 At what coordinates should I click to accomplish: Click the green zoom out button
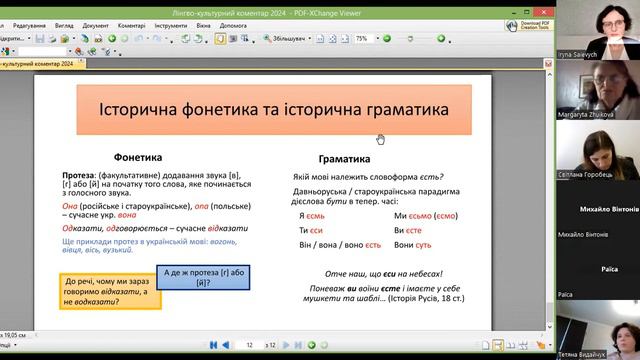[387, 39]
